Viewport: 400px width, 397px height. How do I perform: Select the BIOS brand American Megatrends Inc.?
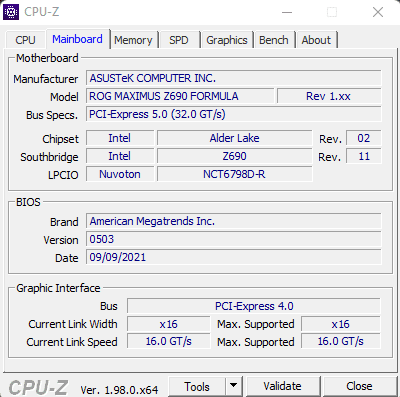click(x=234, y=221)
